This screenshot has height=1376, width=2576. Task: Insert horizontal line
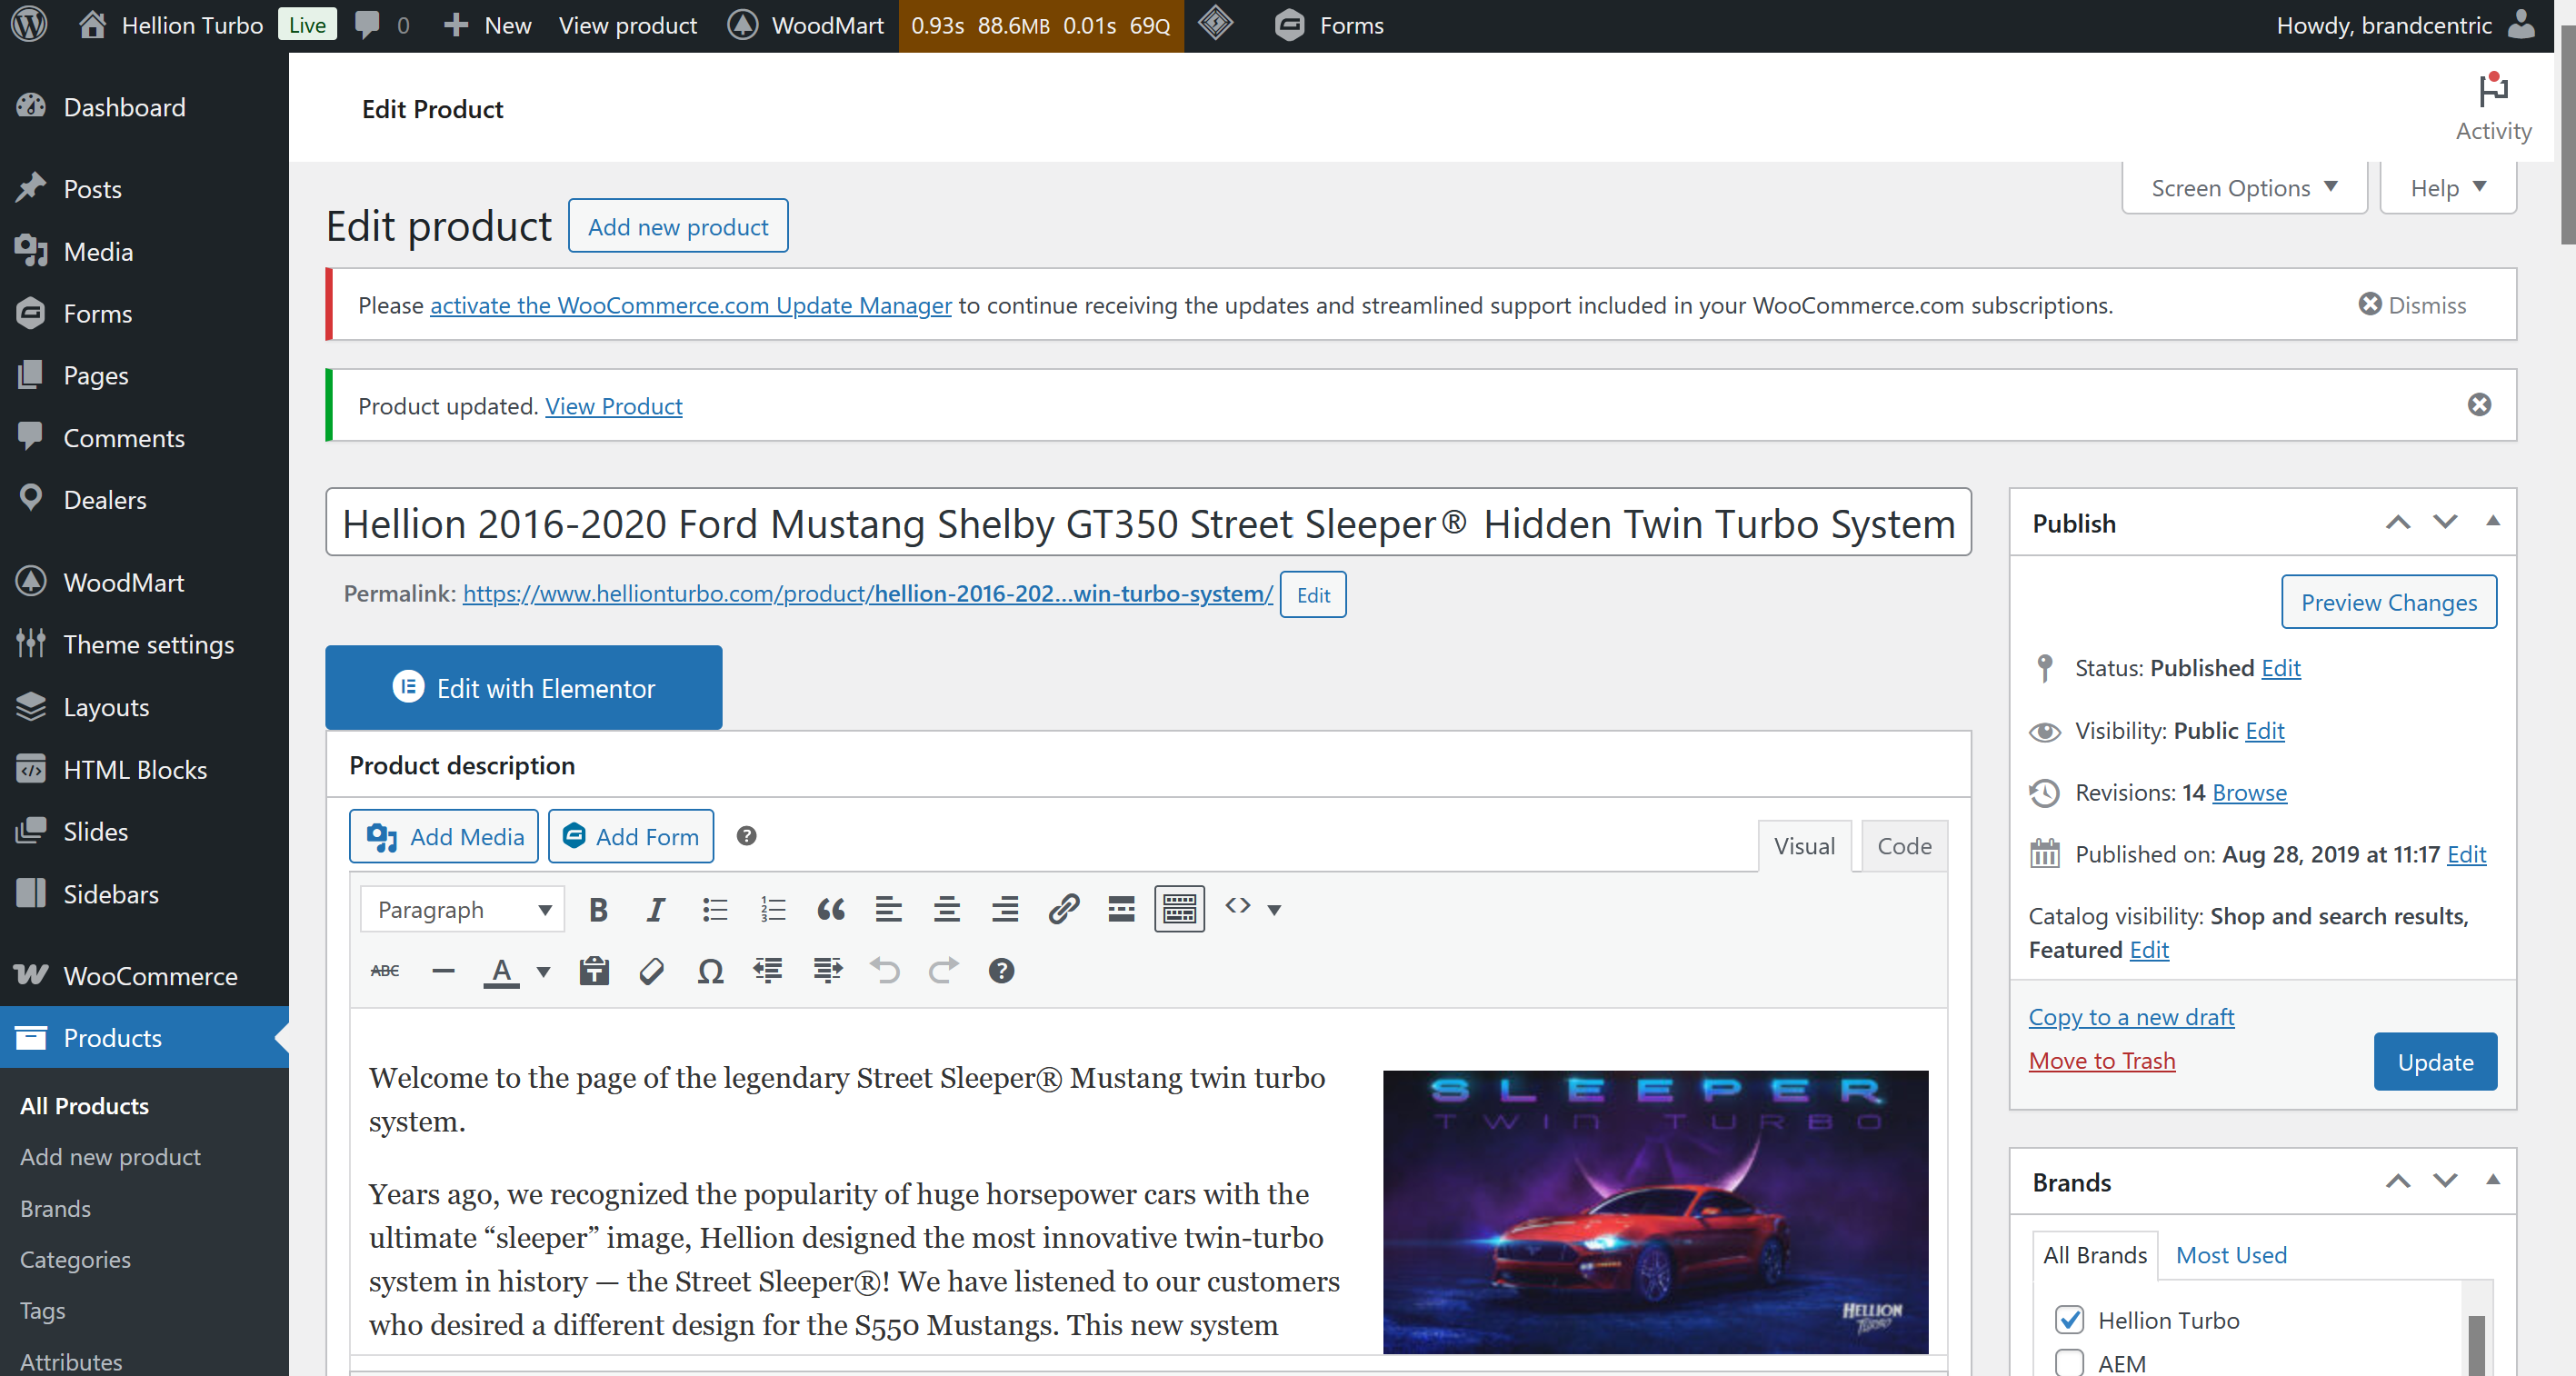pos(443,970)
